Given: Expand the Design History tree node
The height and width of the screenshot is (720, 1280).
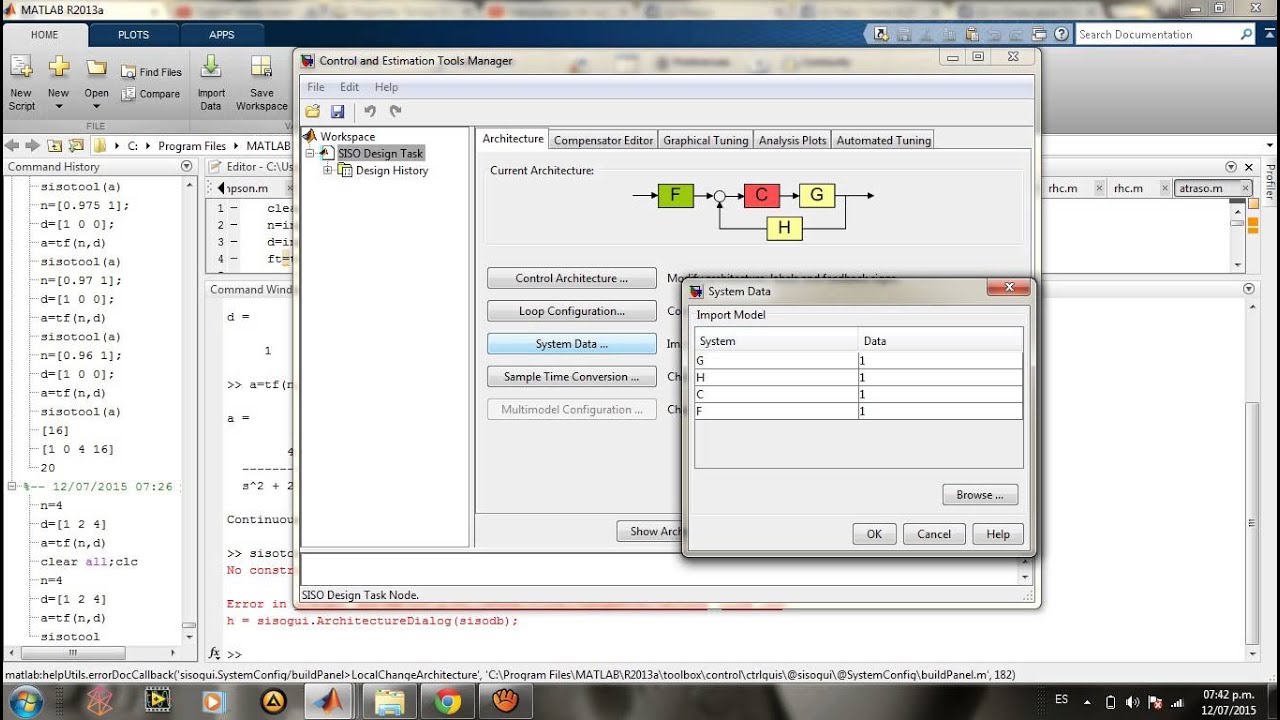Looking at the screenshot, I should click(327, 170).
